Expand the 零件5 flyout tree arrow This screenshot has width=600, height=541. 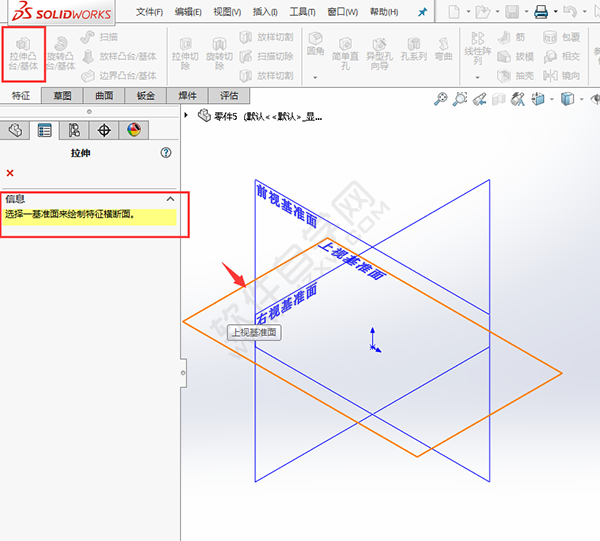click(x=186, y=115)
